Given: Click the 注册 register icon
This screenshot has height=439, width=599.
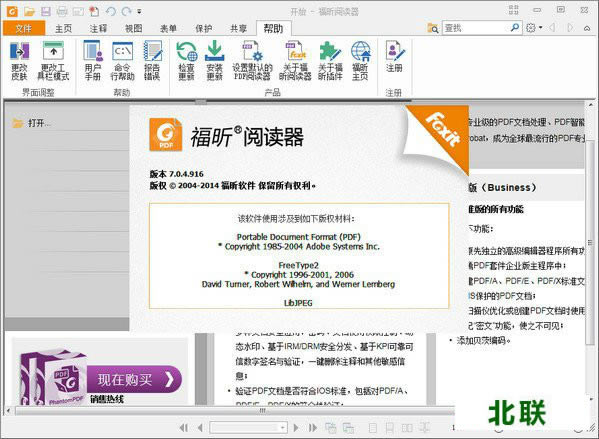Looking at the screenshot, I should 394,57.
